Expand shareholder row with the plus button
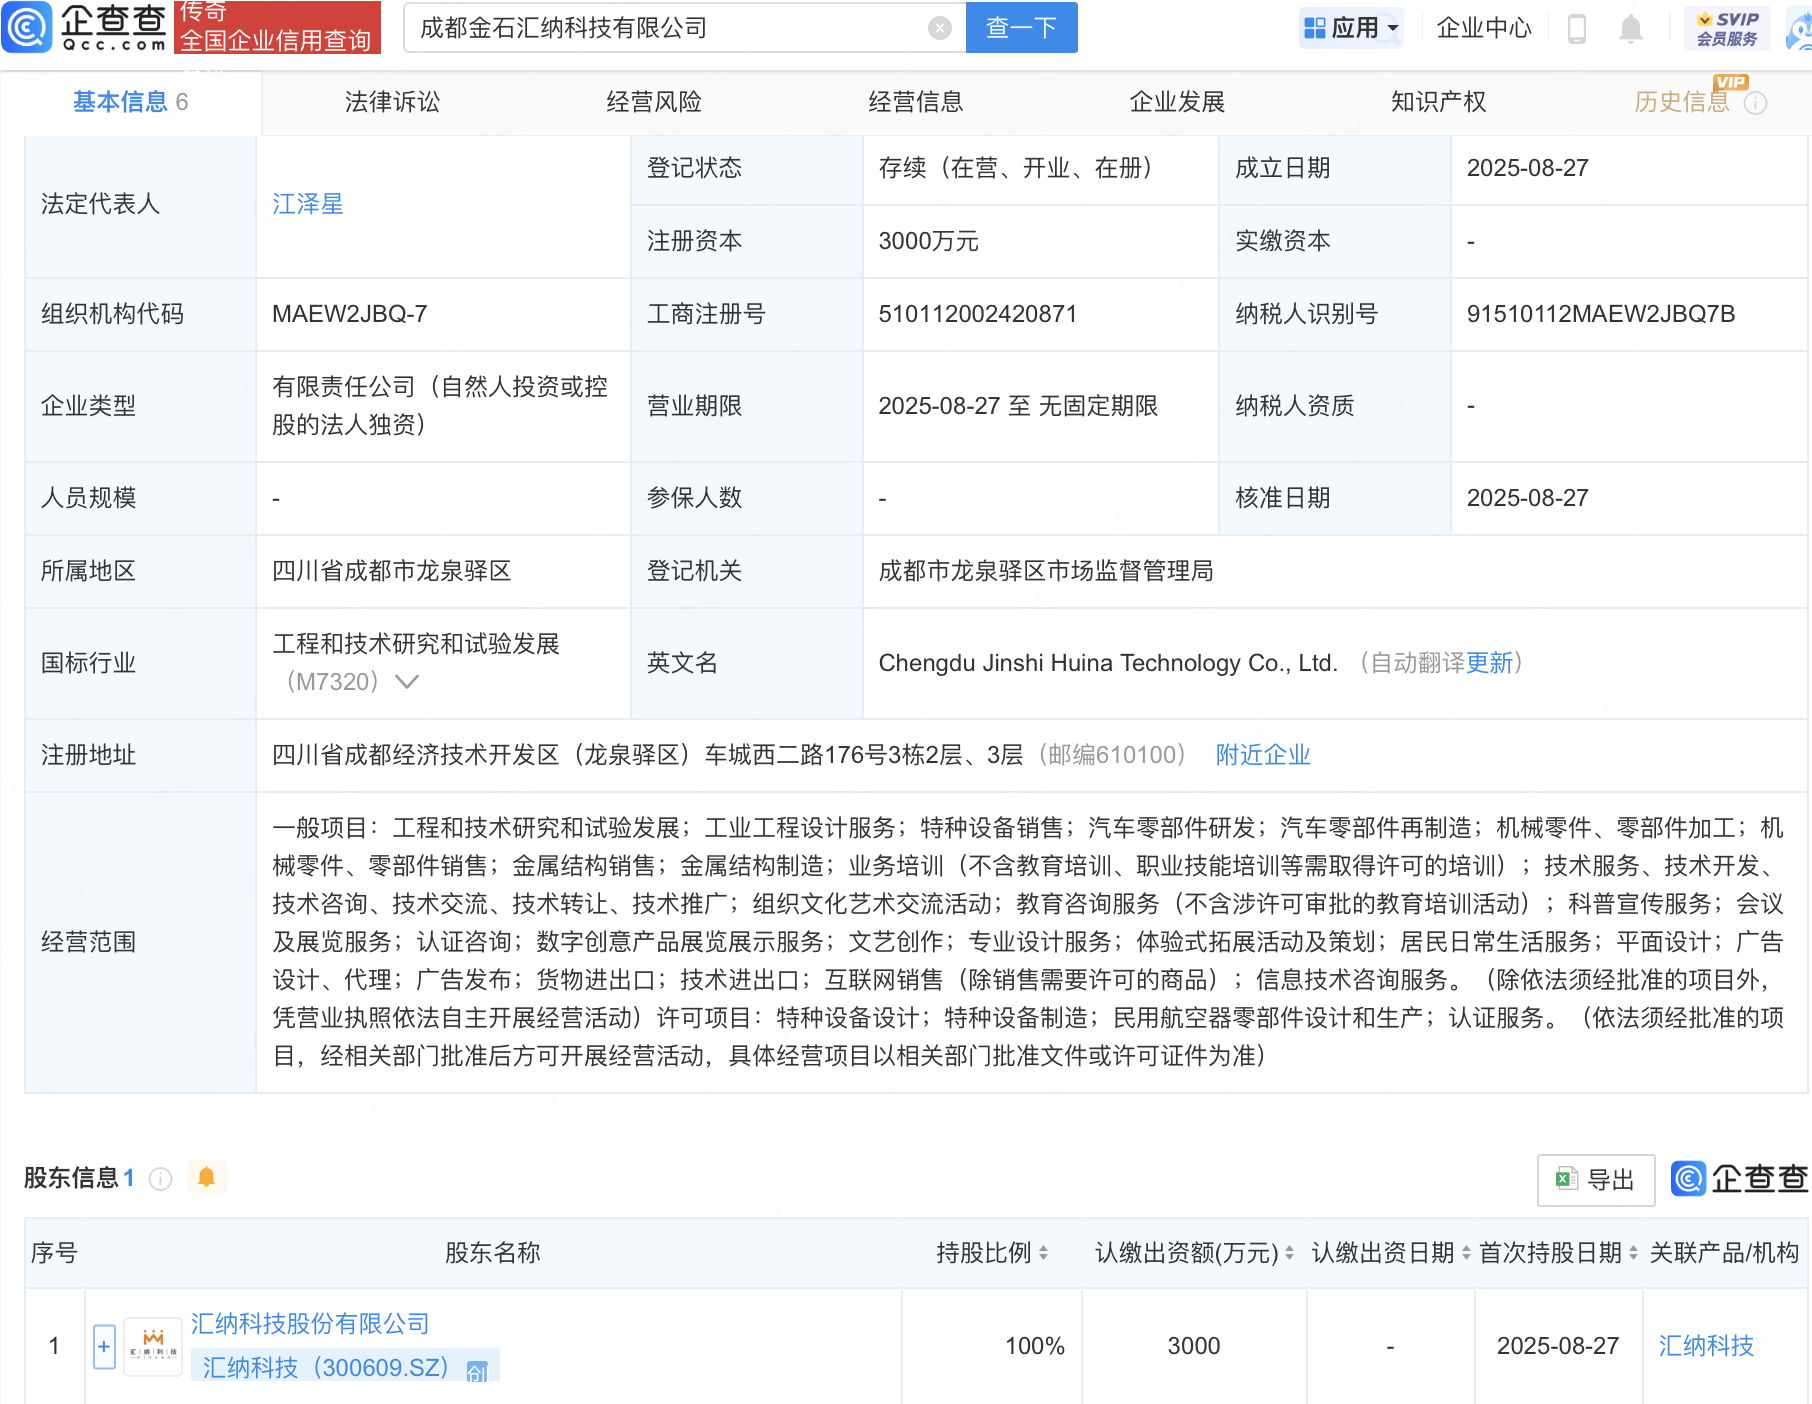The width and height of the screenshot is (1812, 1404). click(x=104, y=1346)
